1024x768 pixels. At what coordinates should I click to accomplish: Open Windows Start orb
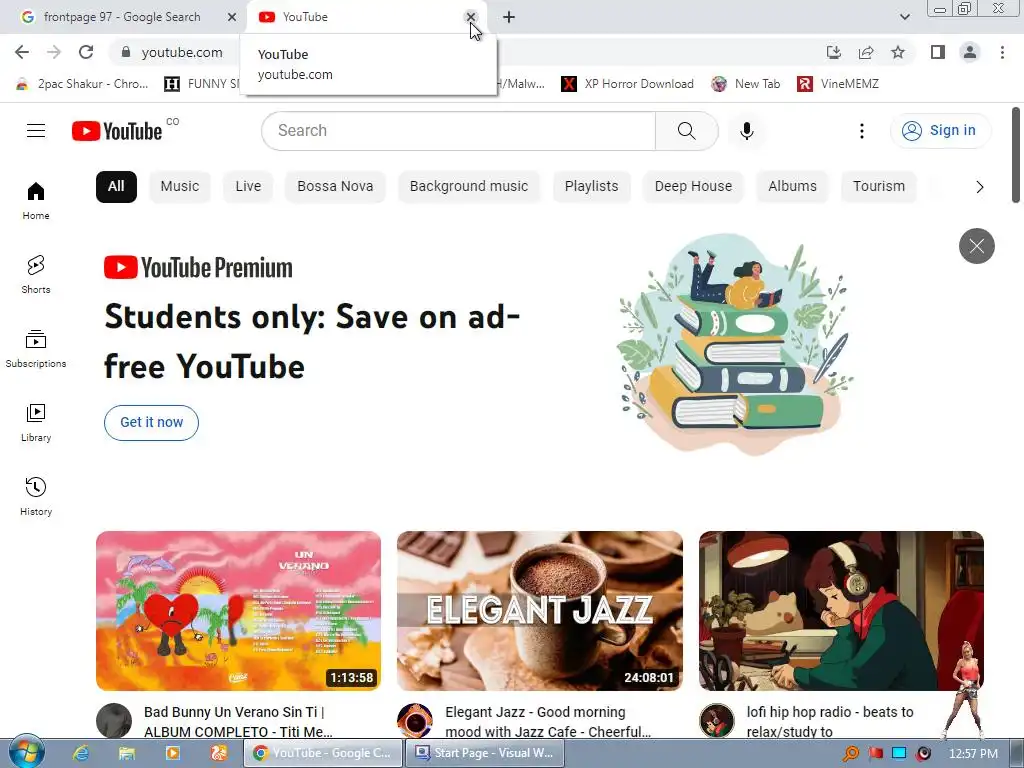coord(26,752)
